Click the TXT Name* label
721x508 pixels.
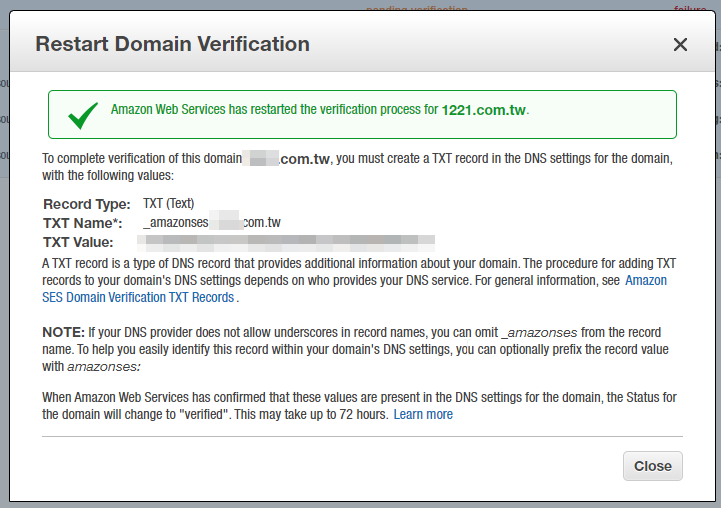pyautogui.click(x=83, y=223)
